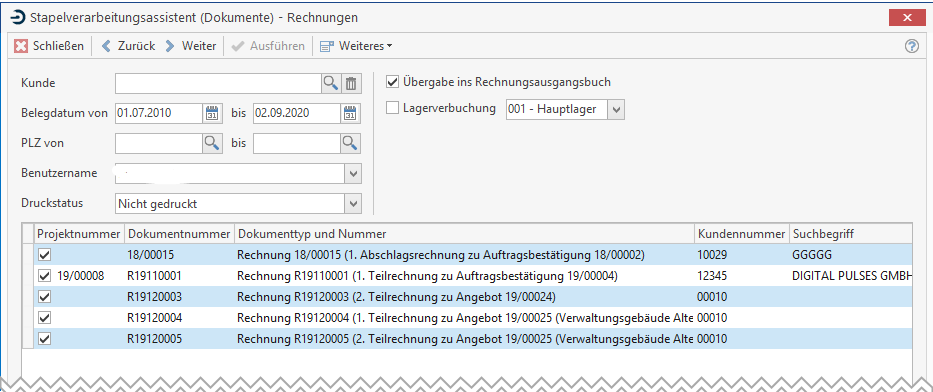The width and height of the screenshot is (933, 392).
Task: Select Rechnung R19120004 description cell
Action: pyautogui.click(x=465, y=318)
